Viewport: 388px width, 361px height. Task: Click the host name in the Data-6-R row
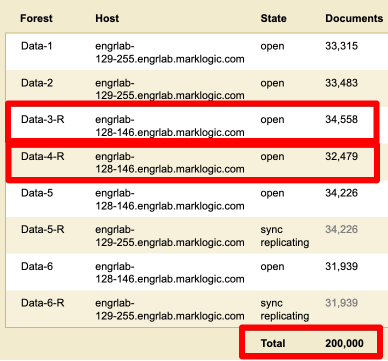(x=170, y=310)
